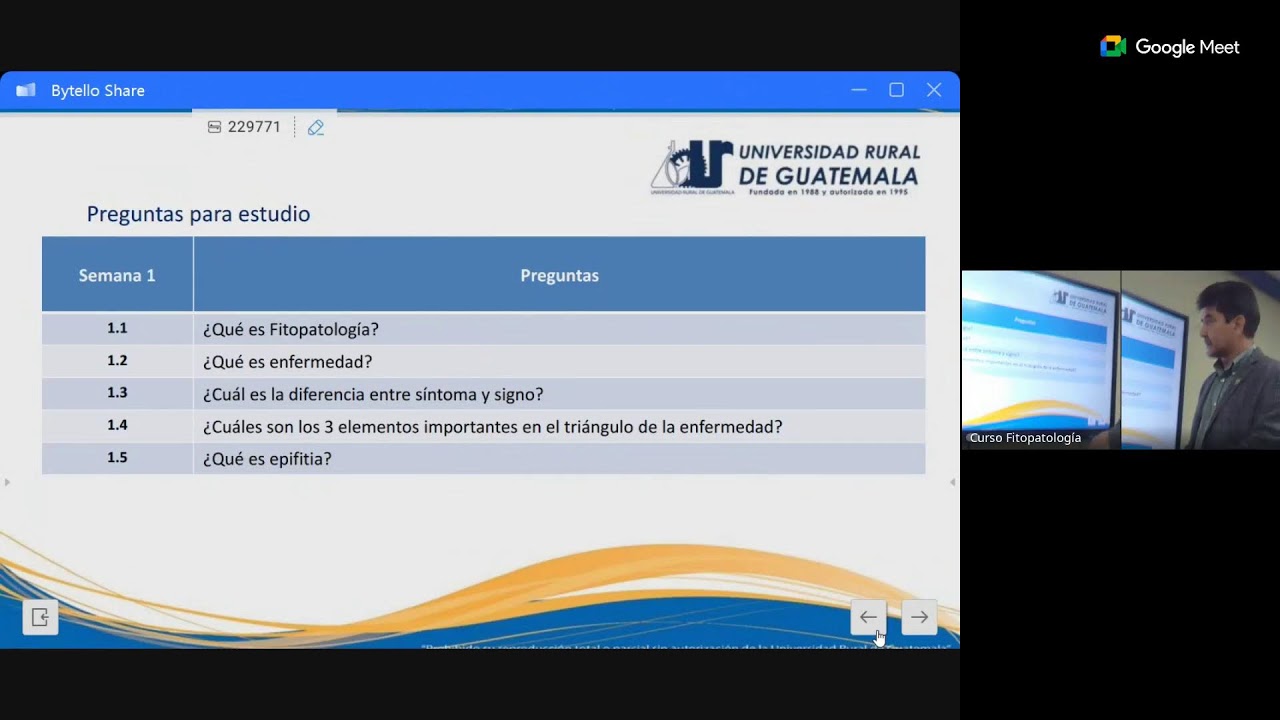Click the exit sharing icon at bottom left
The width and height of the screenshot is (1280, 720).
pyautogui.click(x=40, y=617)
